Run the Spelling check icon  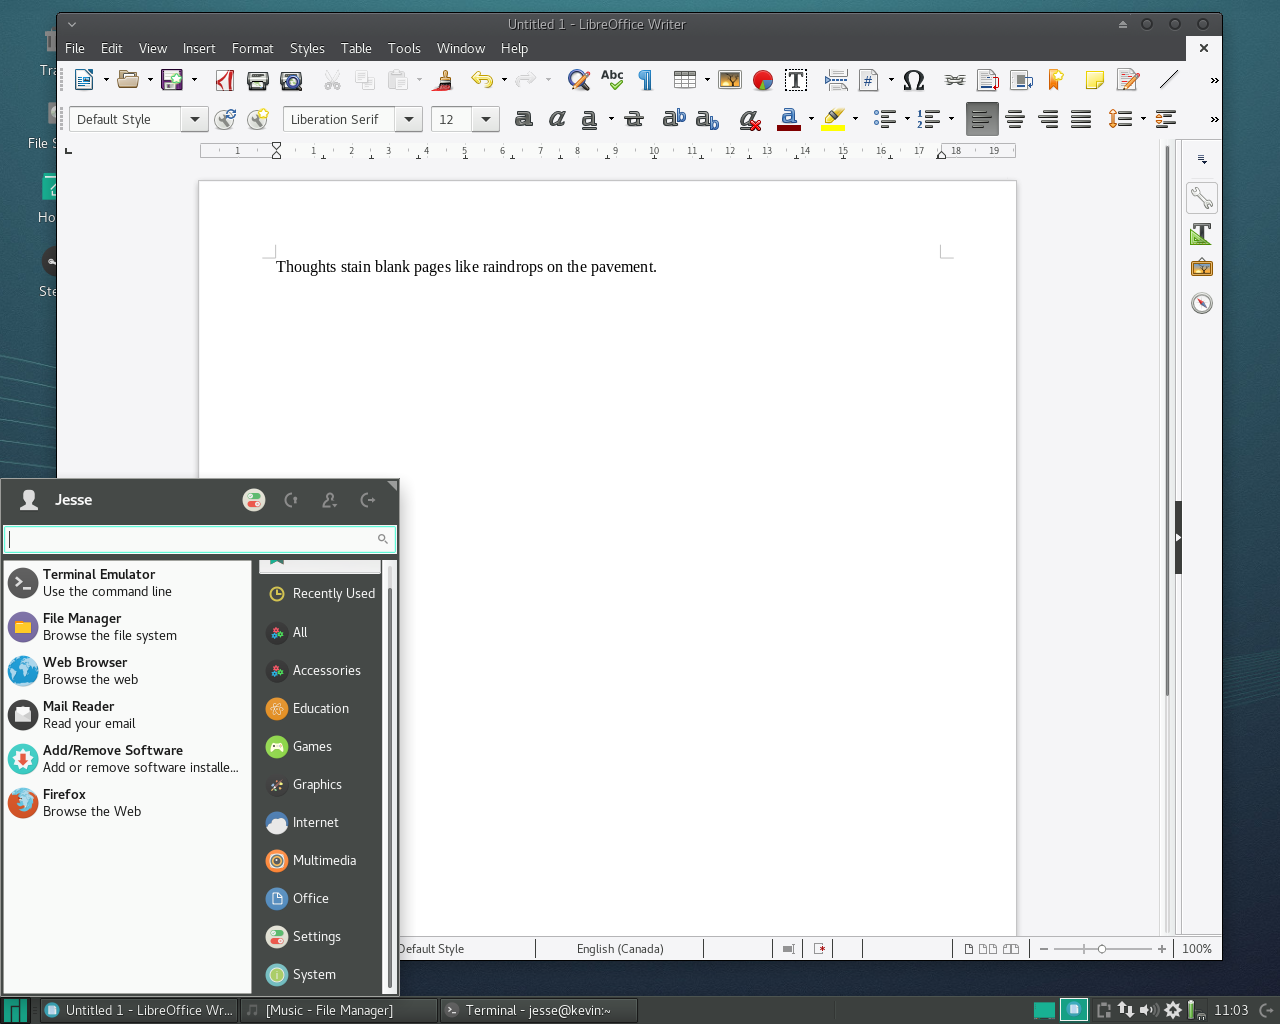(x=612, y=80)
